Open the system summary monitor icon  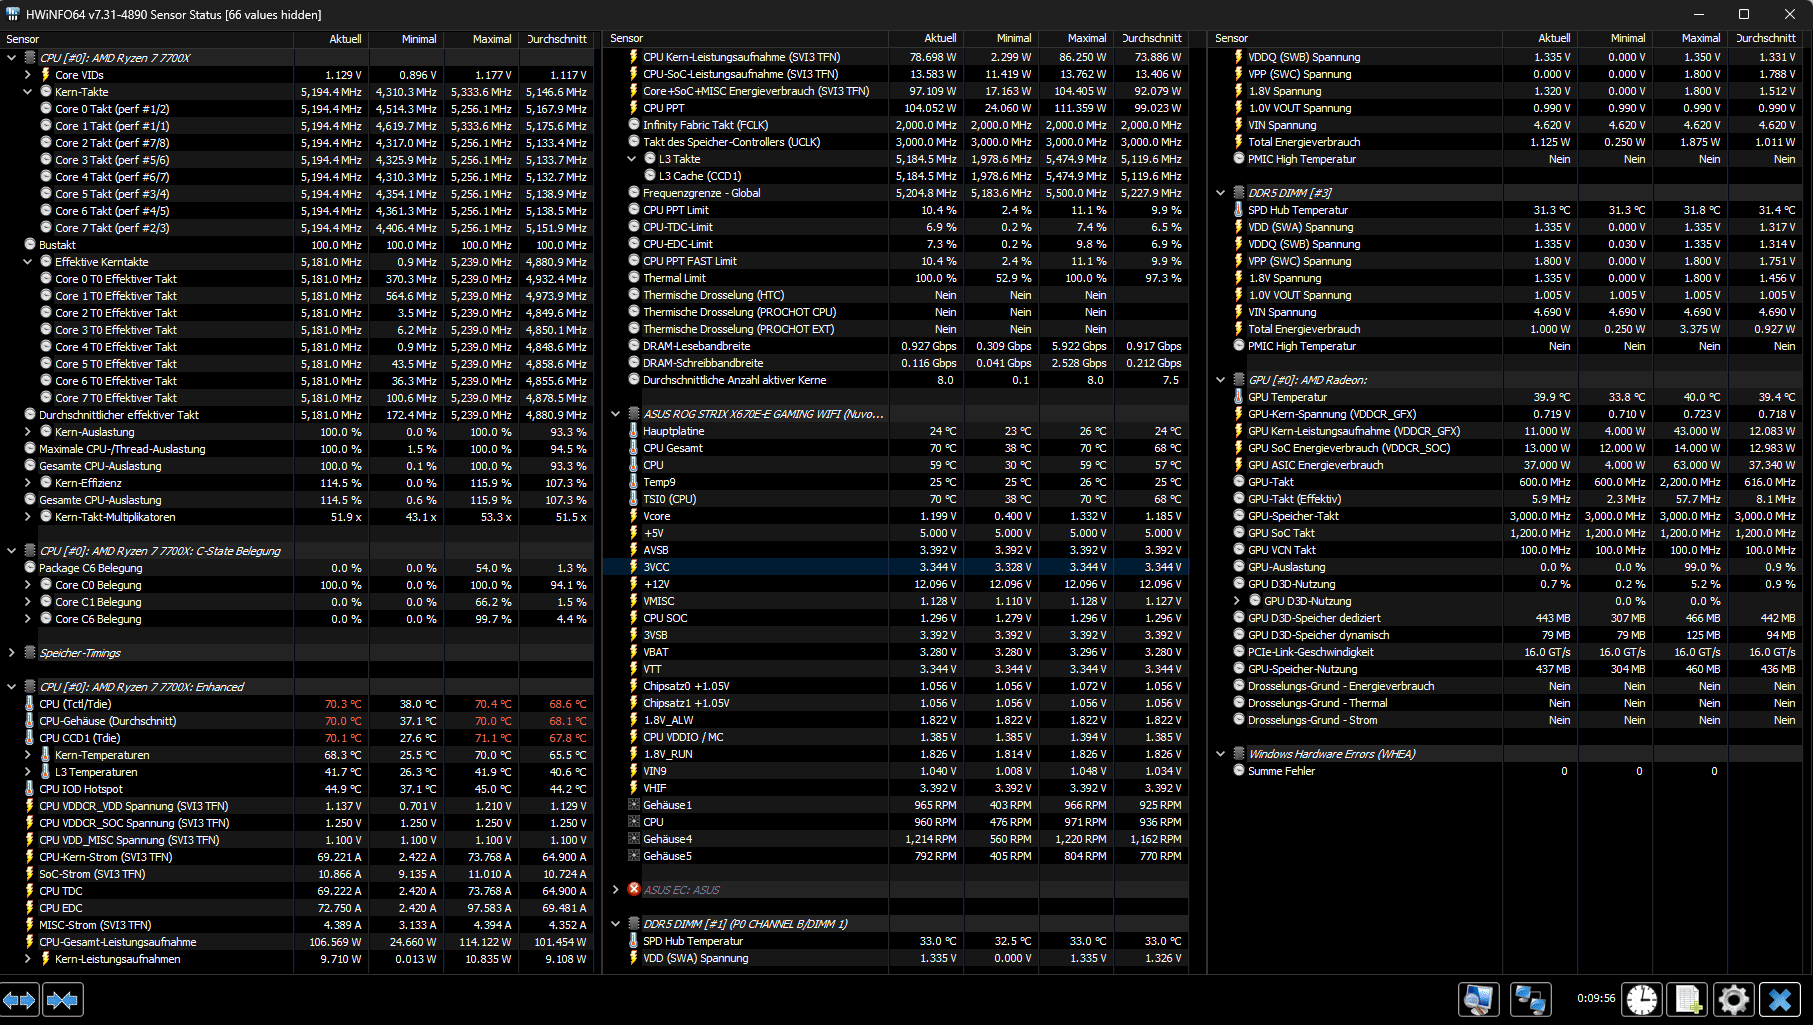click(1479, 999)
